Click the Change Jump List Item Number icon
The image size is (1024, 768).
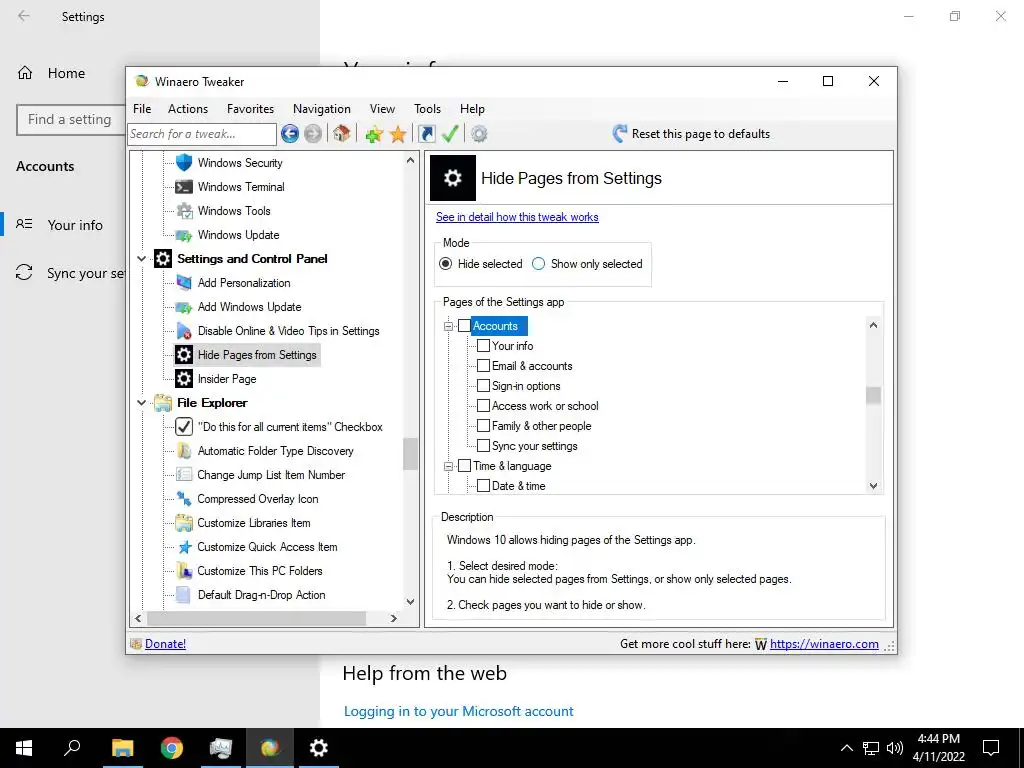coord(184,475)
